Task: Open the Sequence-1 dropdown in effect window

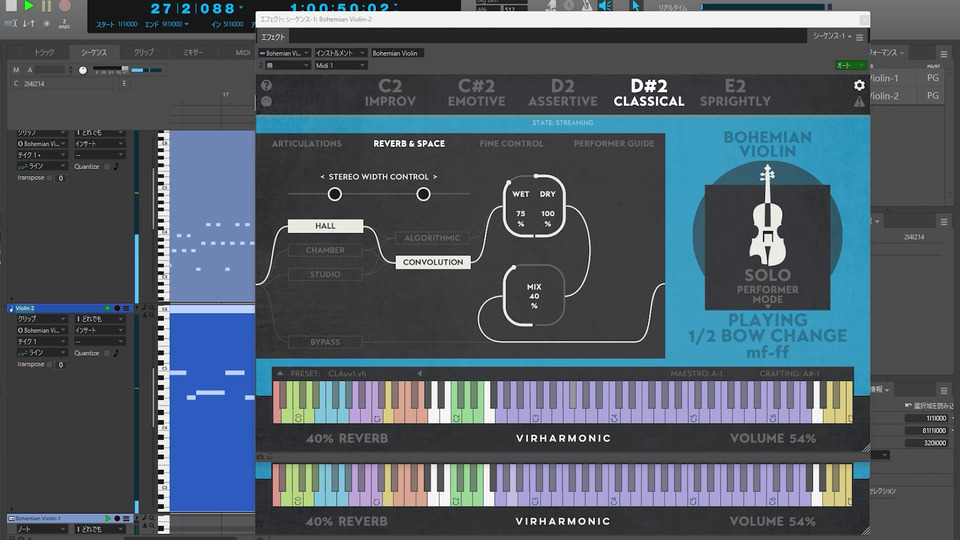Action: pos(832,37)
